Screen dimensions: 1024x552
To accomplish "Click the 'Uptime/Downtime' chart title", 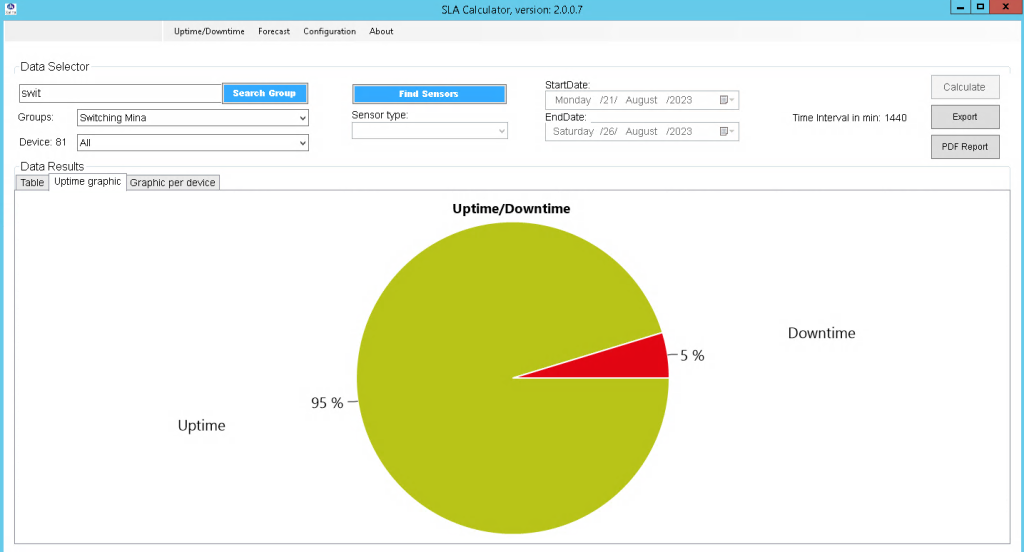I will pyautogui.click(x=511, y=209).
